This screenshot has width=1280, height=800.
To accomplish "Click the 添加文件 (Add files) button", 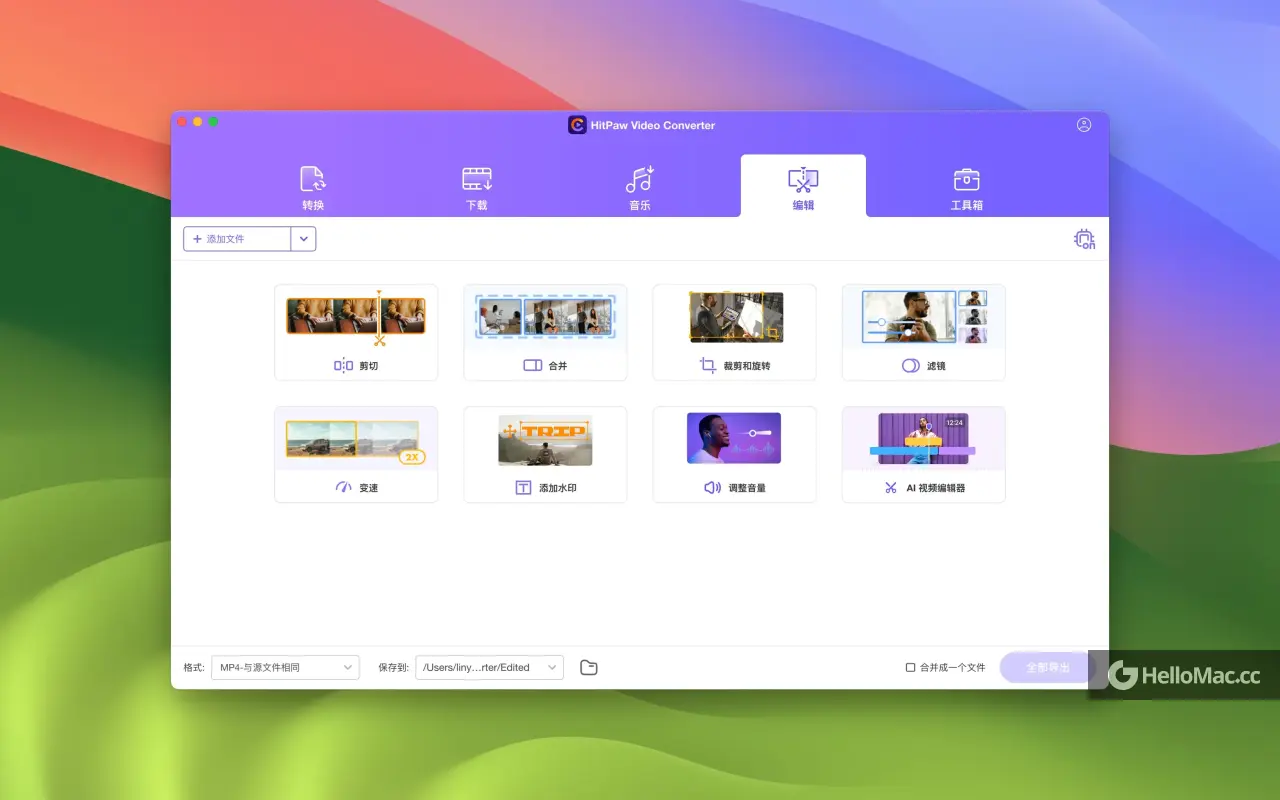I will [x=237, y=239].
